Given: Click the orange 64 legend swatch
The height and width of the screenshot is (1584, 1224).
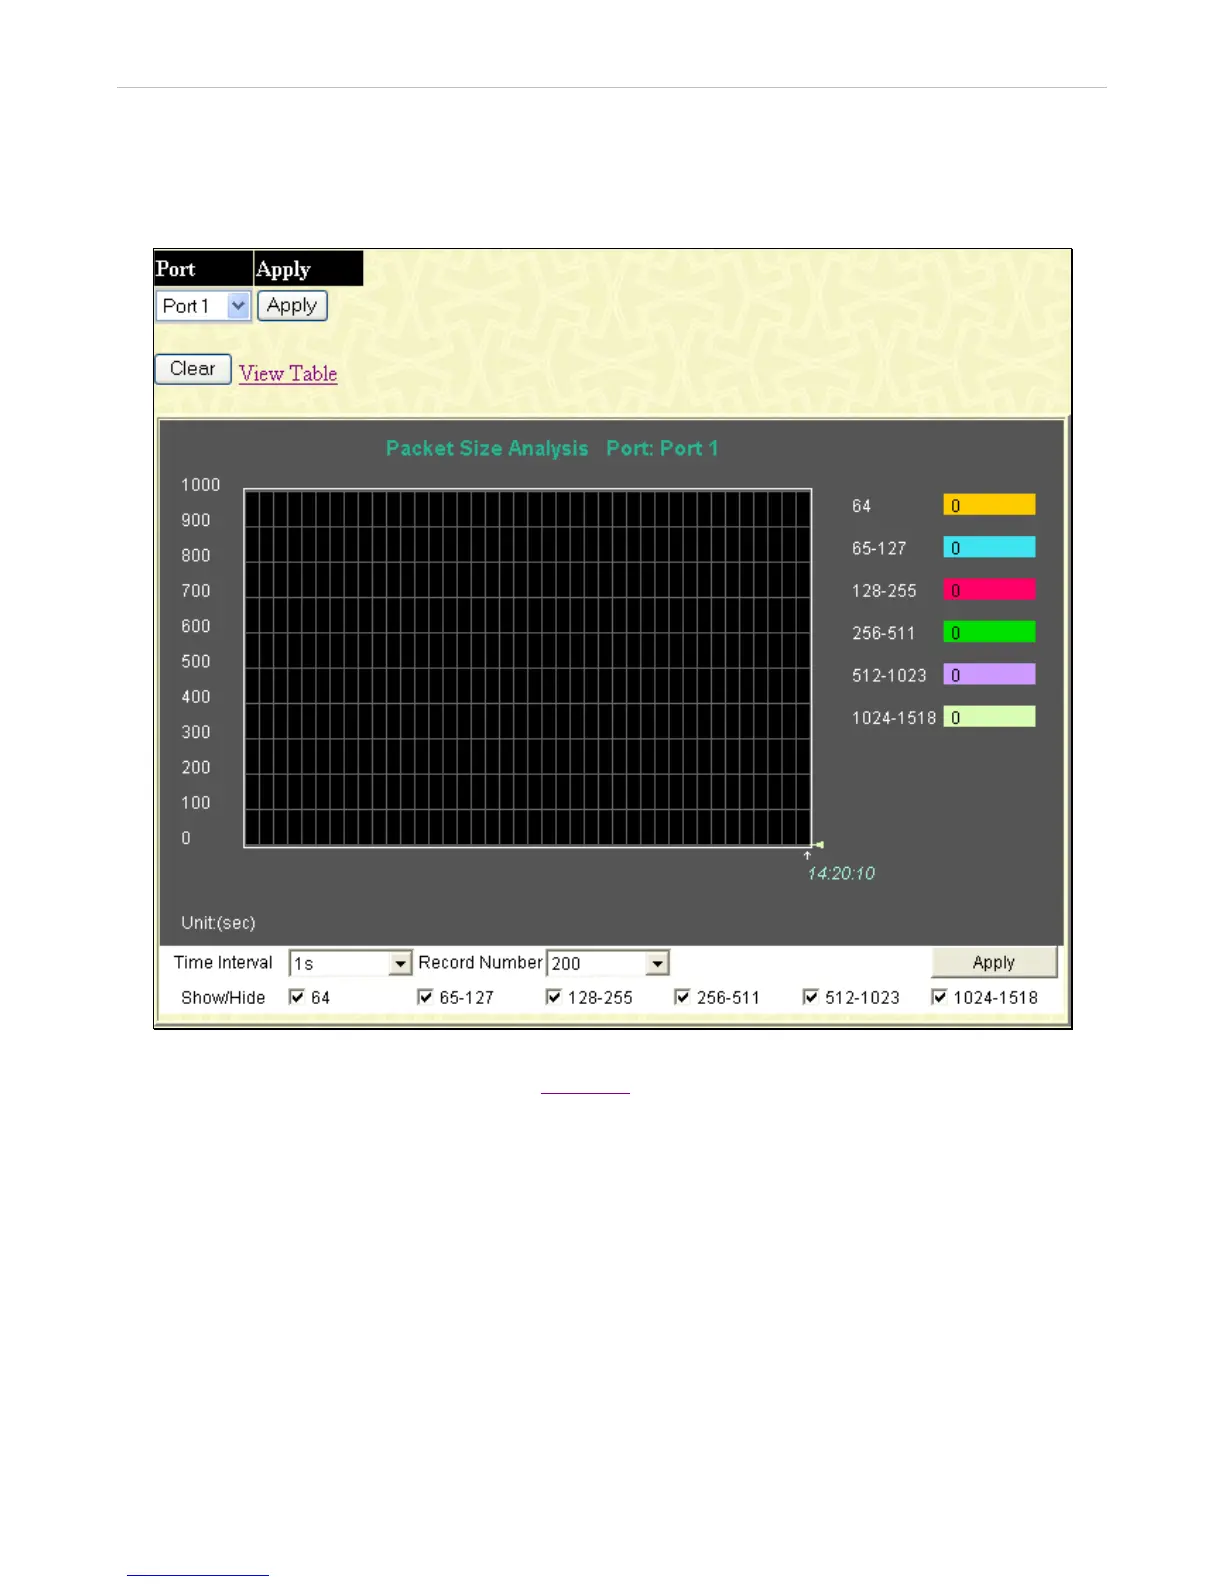Looking at the screenshot, I should point(989,505).
